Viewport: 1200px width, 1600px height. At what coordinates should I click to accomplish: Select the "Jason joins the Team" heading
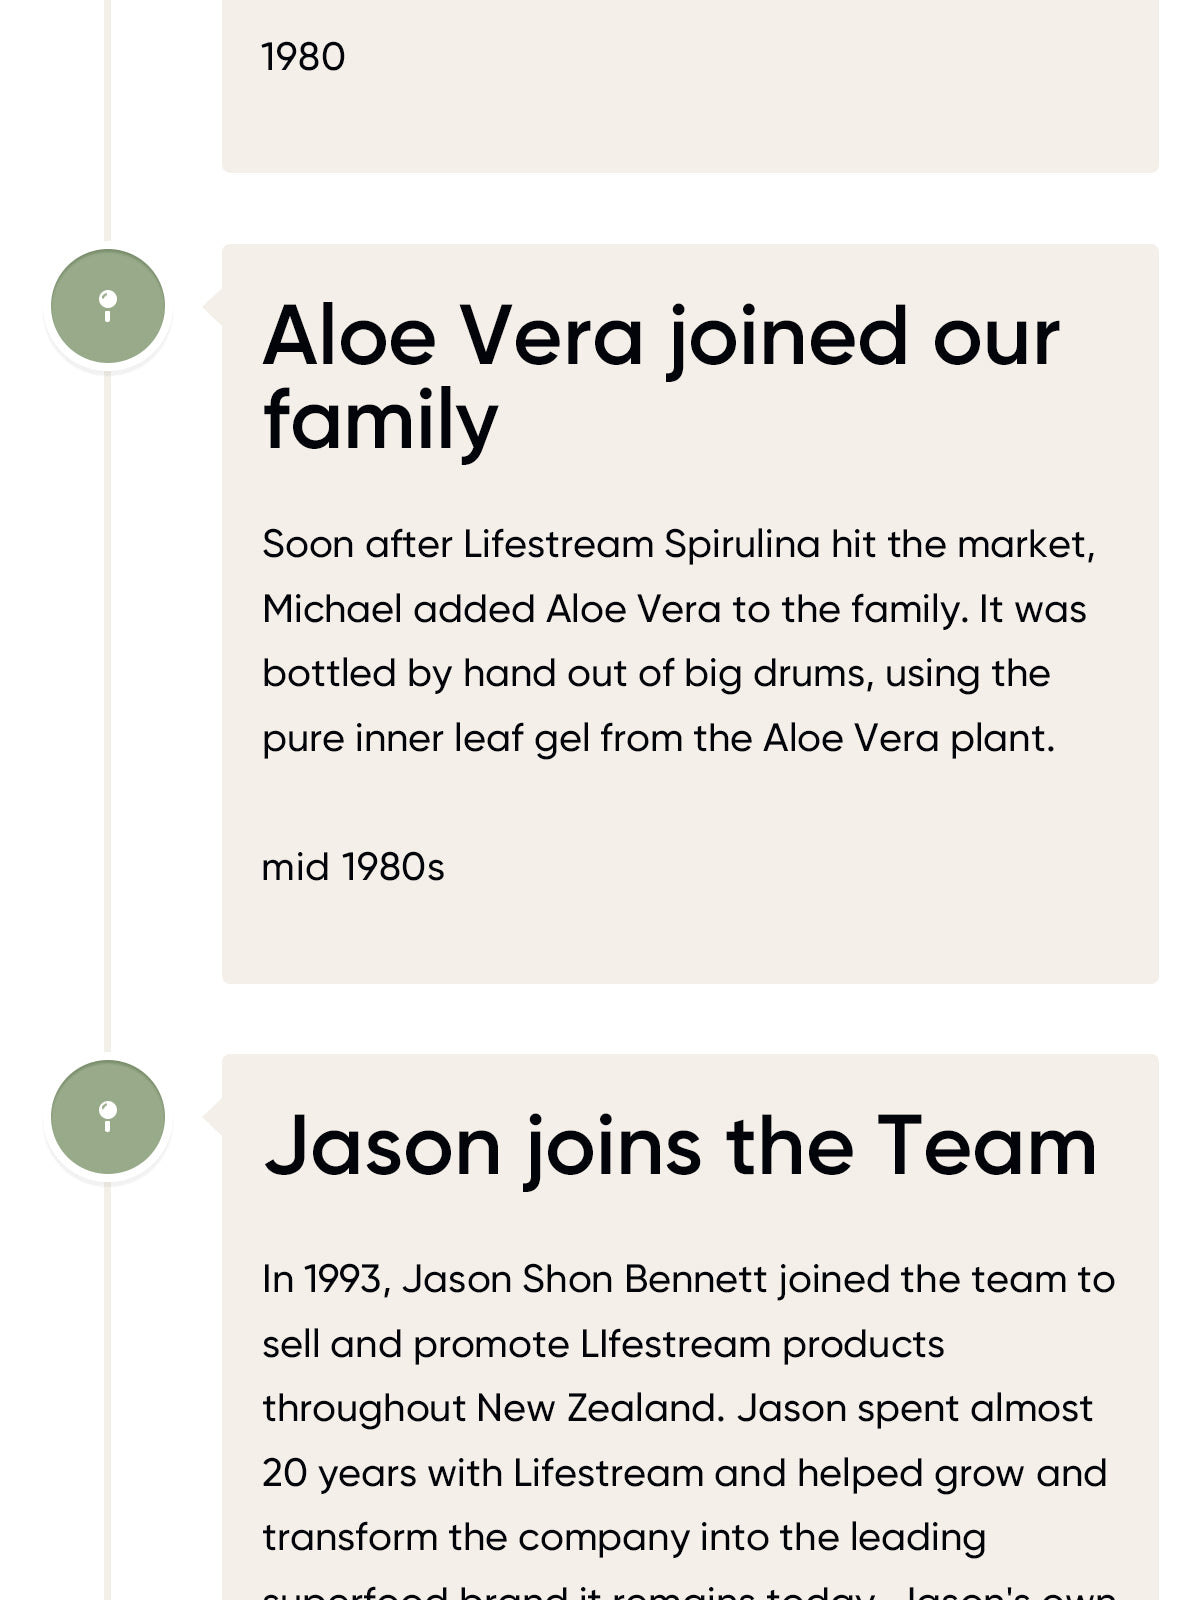pos(680,1146)
